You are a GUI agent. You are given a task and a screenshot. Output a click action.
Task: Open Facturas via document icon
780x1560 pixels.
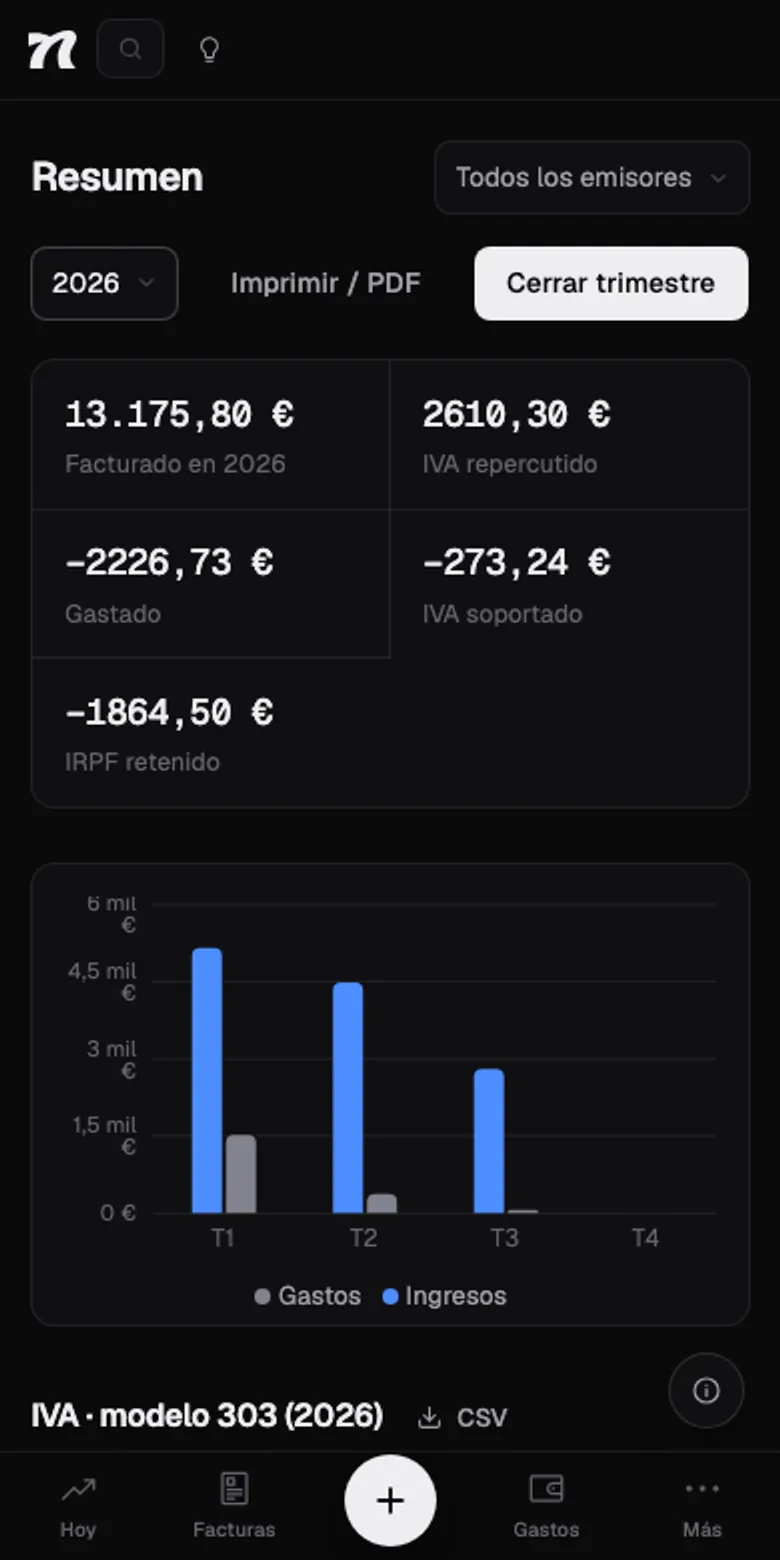(x=234, y=1488)
